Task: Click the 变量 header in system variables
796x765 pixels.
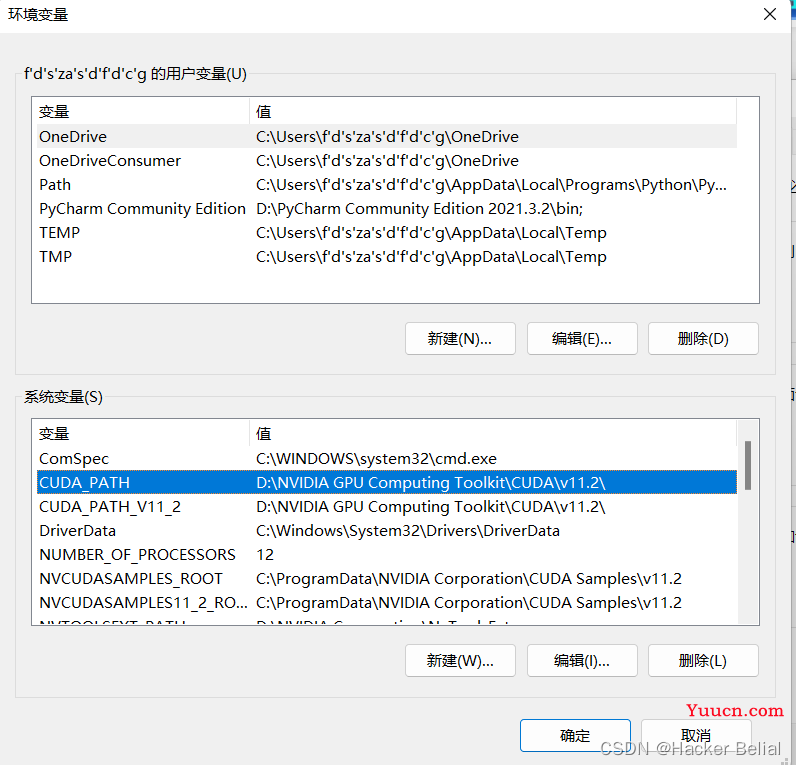Action: coord(142,434)
